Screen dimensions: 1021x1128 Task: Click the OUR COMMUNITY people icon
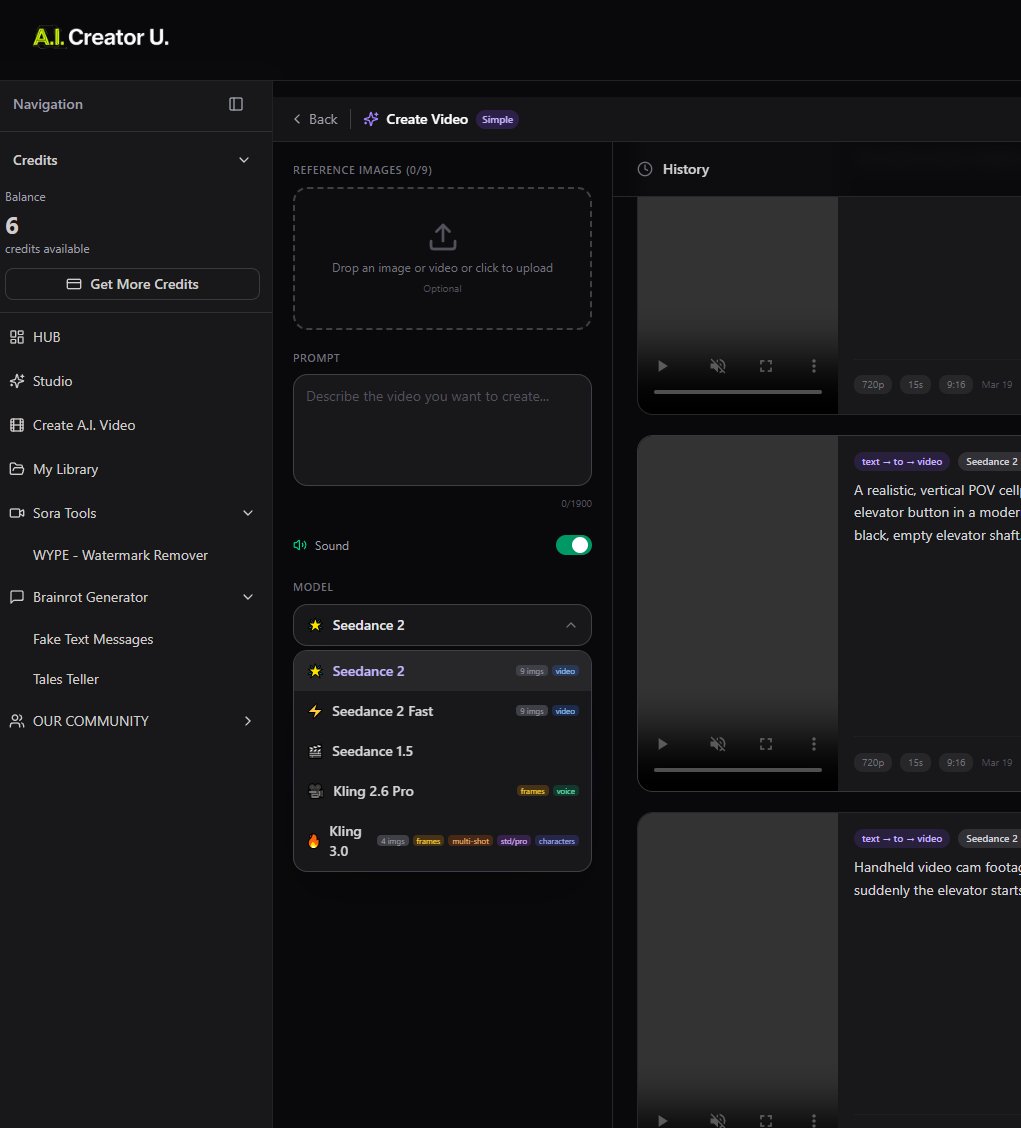tap(17, 721)
